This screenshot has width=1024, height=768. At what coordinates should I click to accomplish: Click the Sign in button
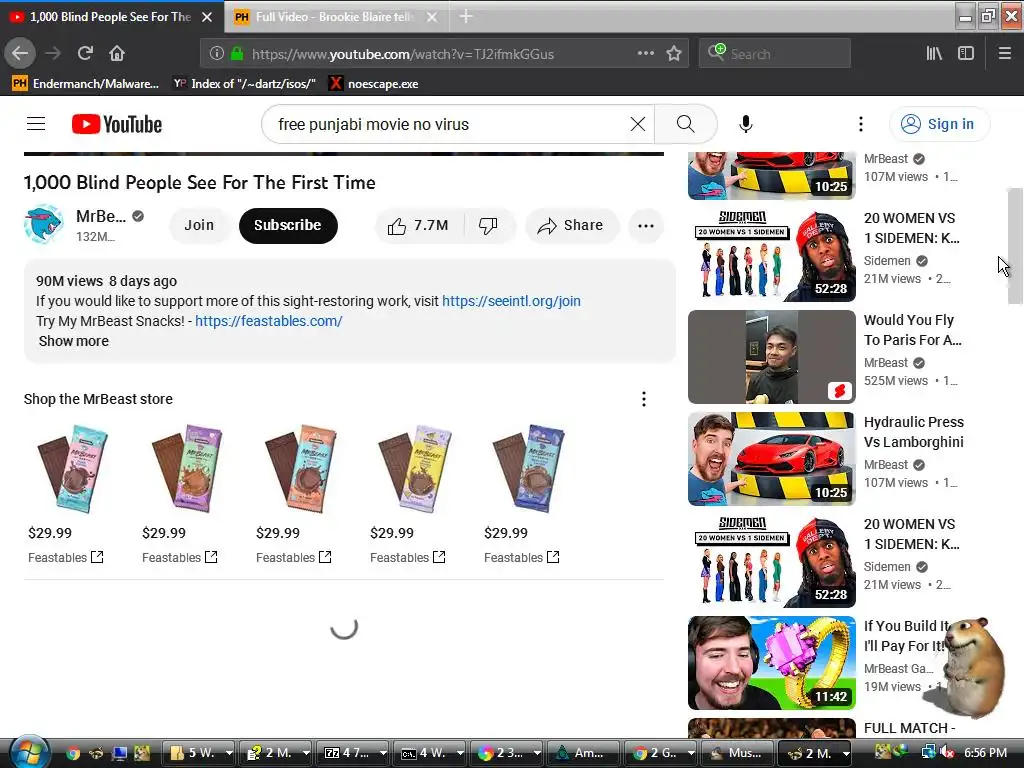[x=939, y=124]
